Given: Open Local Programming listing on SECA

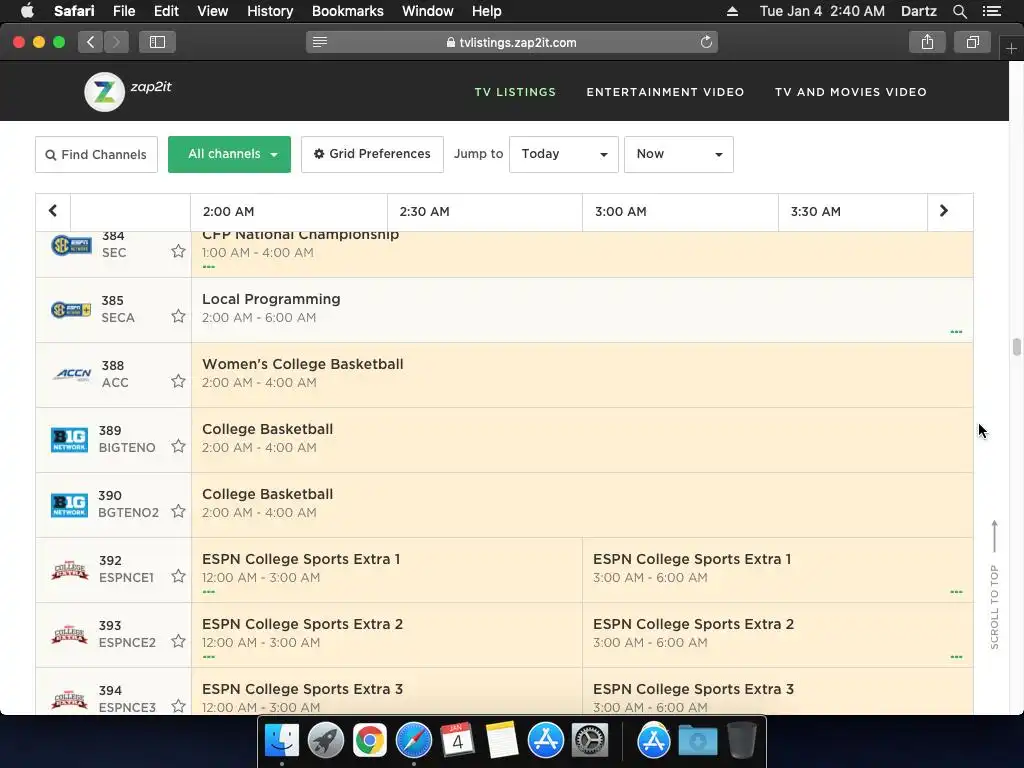Looking at the screenshot, I should point(582,310).
